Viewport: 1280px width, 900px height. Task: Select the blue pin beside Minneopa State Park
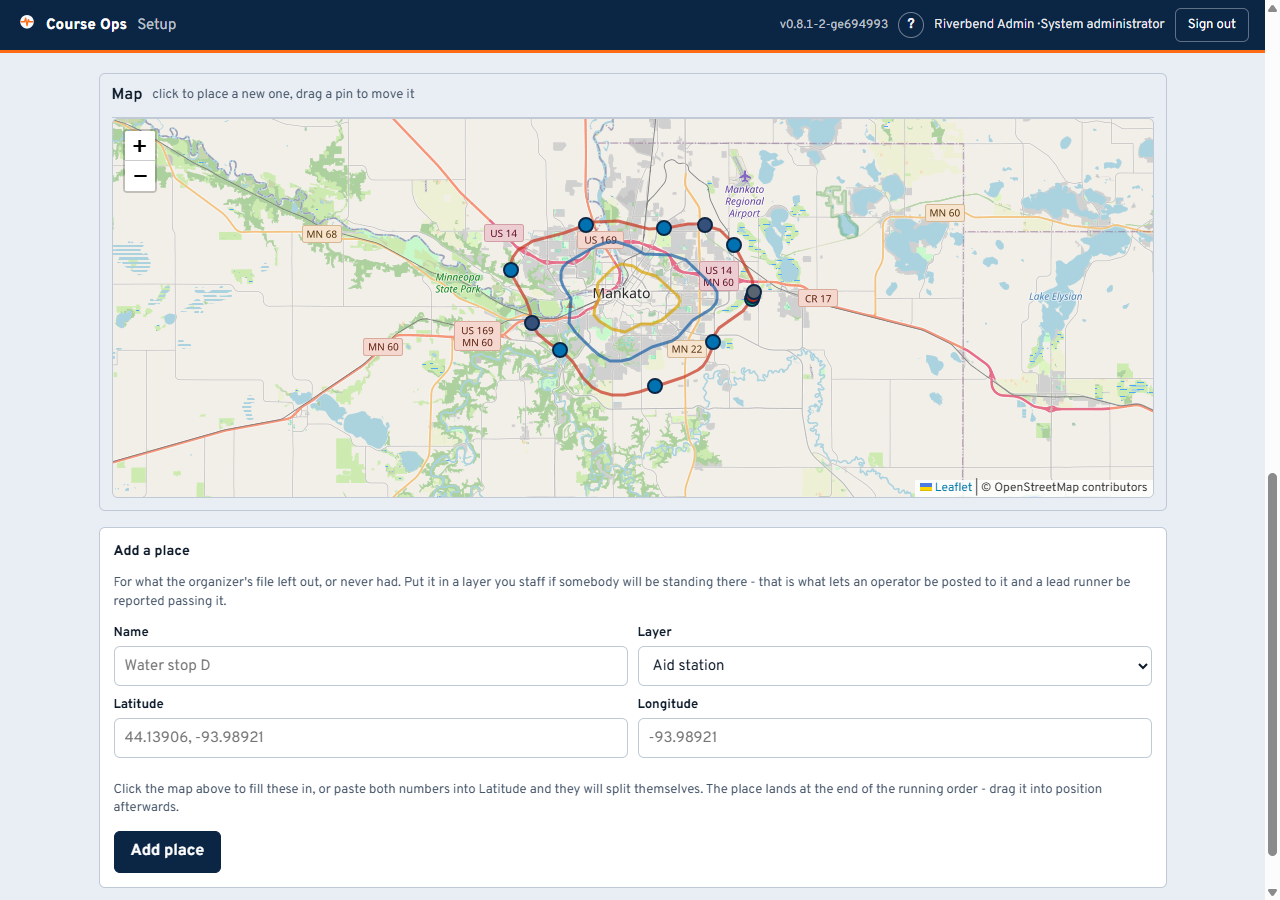(x=511, y=270)
